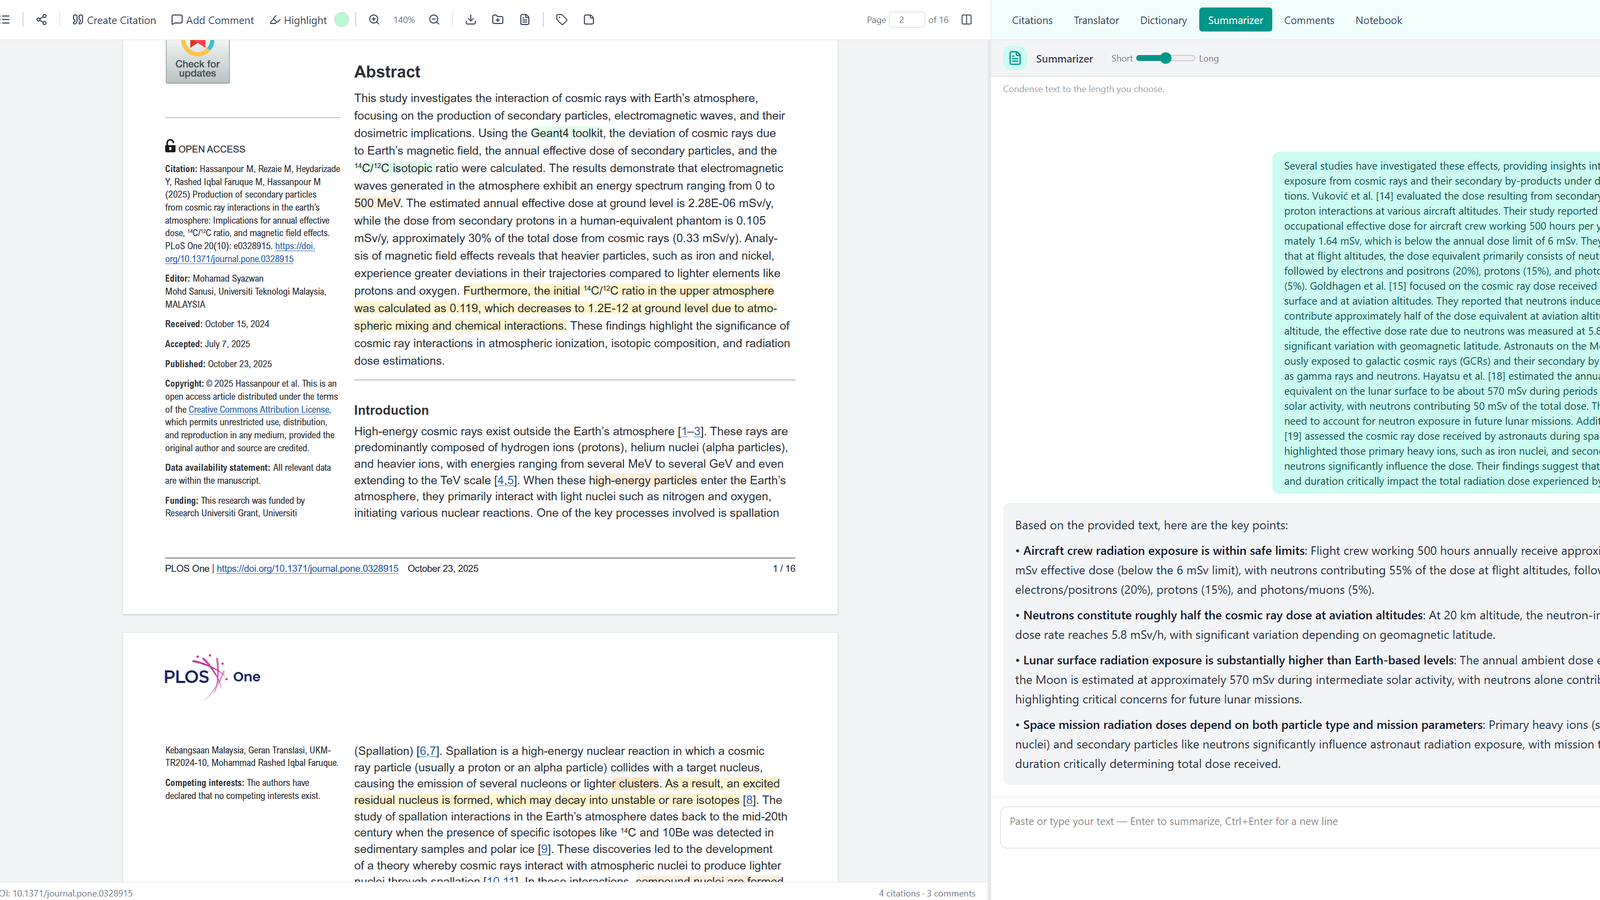Screen dimensions: 1600x900
Task: Open the Translator tab
Action: tap(1096, 20)
